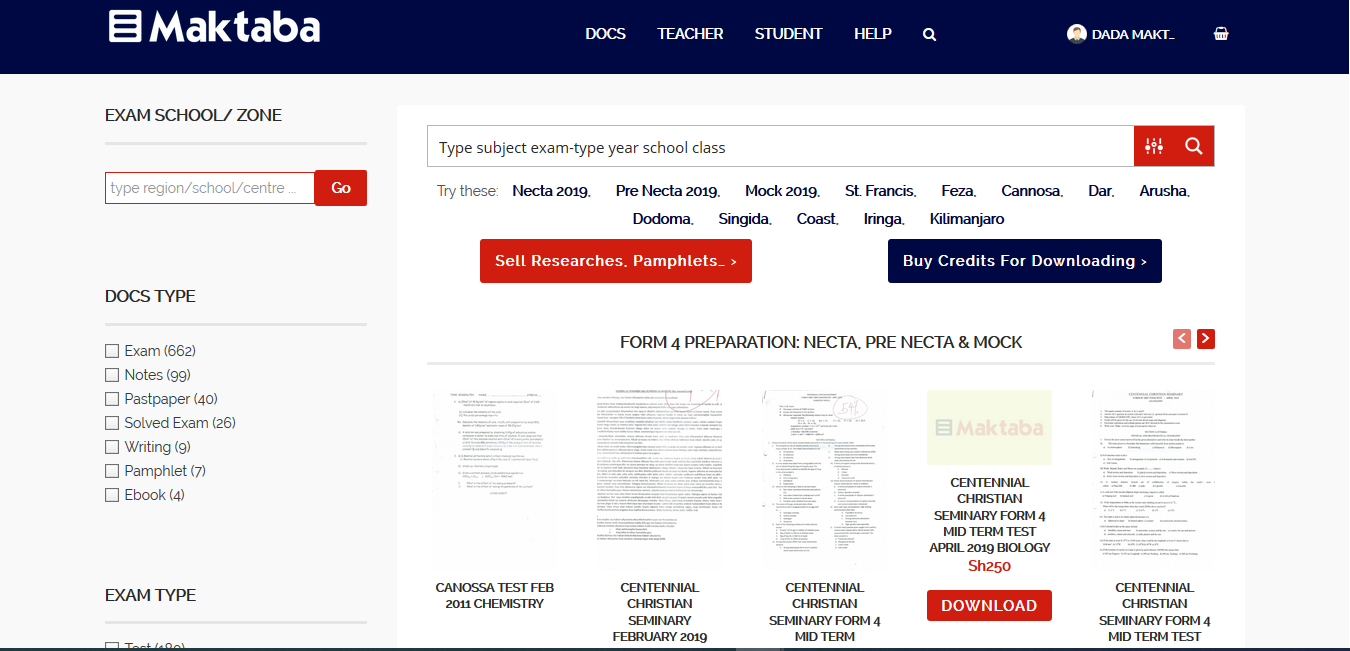The height and width of the screenshot is (651, 1350).
Task: Select the Dodoma suggestion
Action: click(663, 219)
